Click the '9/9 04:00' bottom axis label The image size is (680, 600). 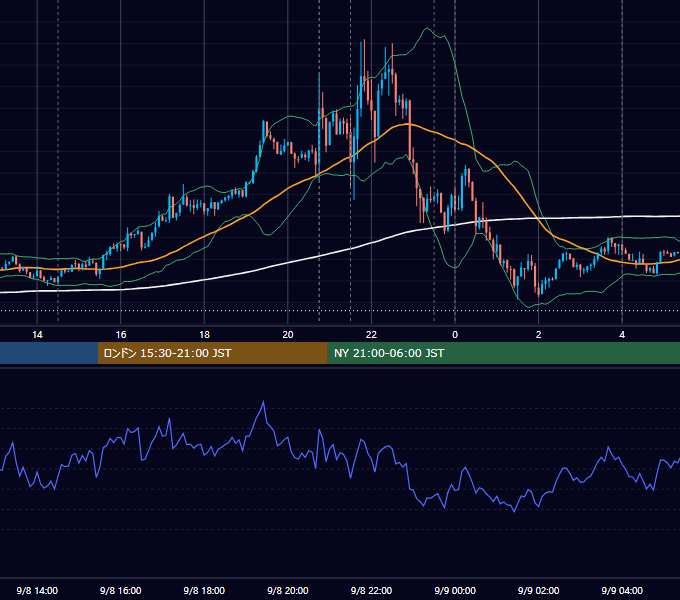[x=622, y=590]
